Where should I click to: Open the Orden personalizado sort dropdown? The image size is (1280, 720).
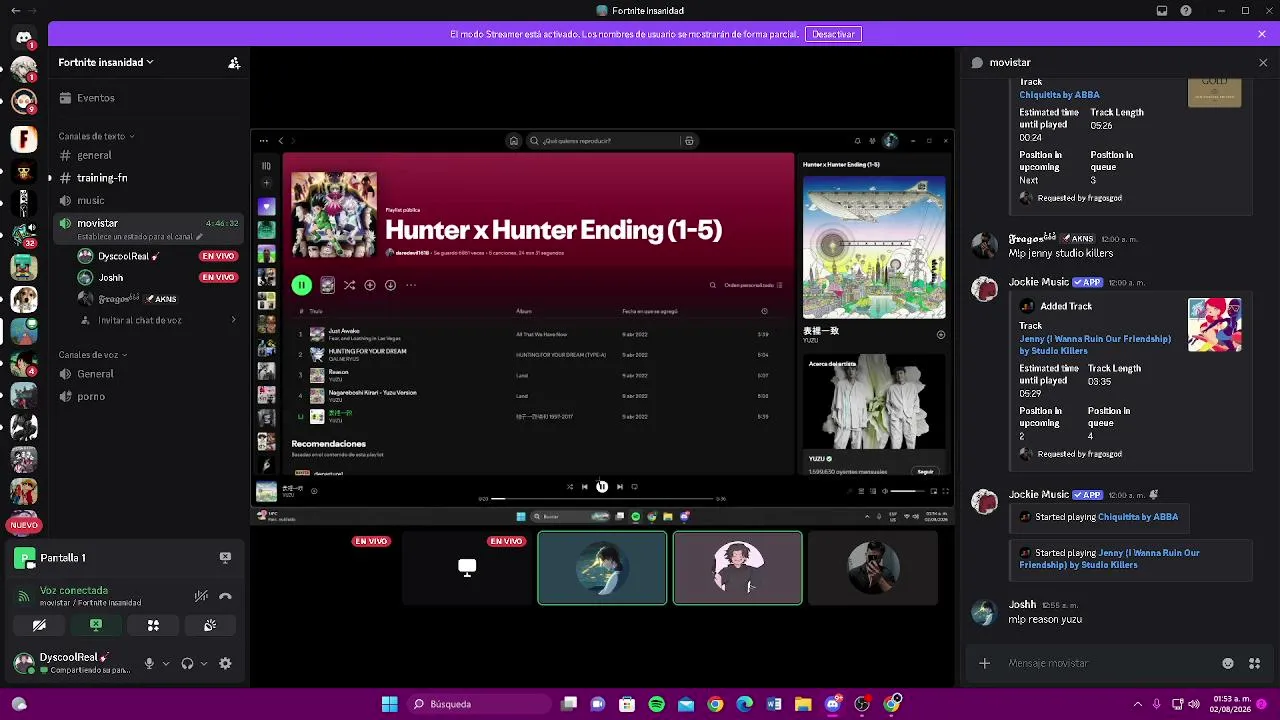(x=753, y=285)
